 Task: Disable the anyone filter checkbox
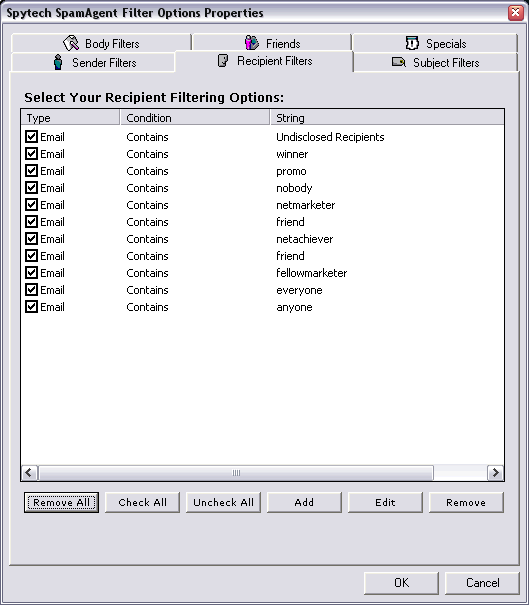(x=31, y=307)
